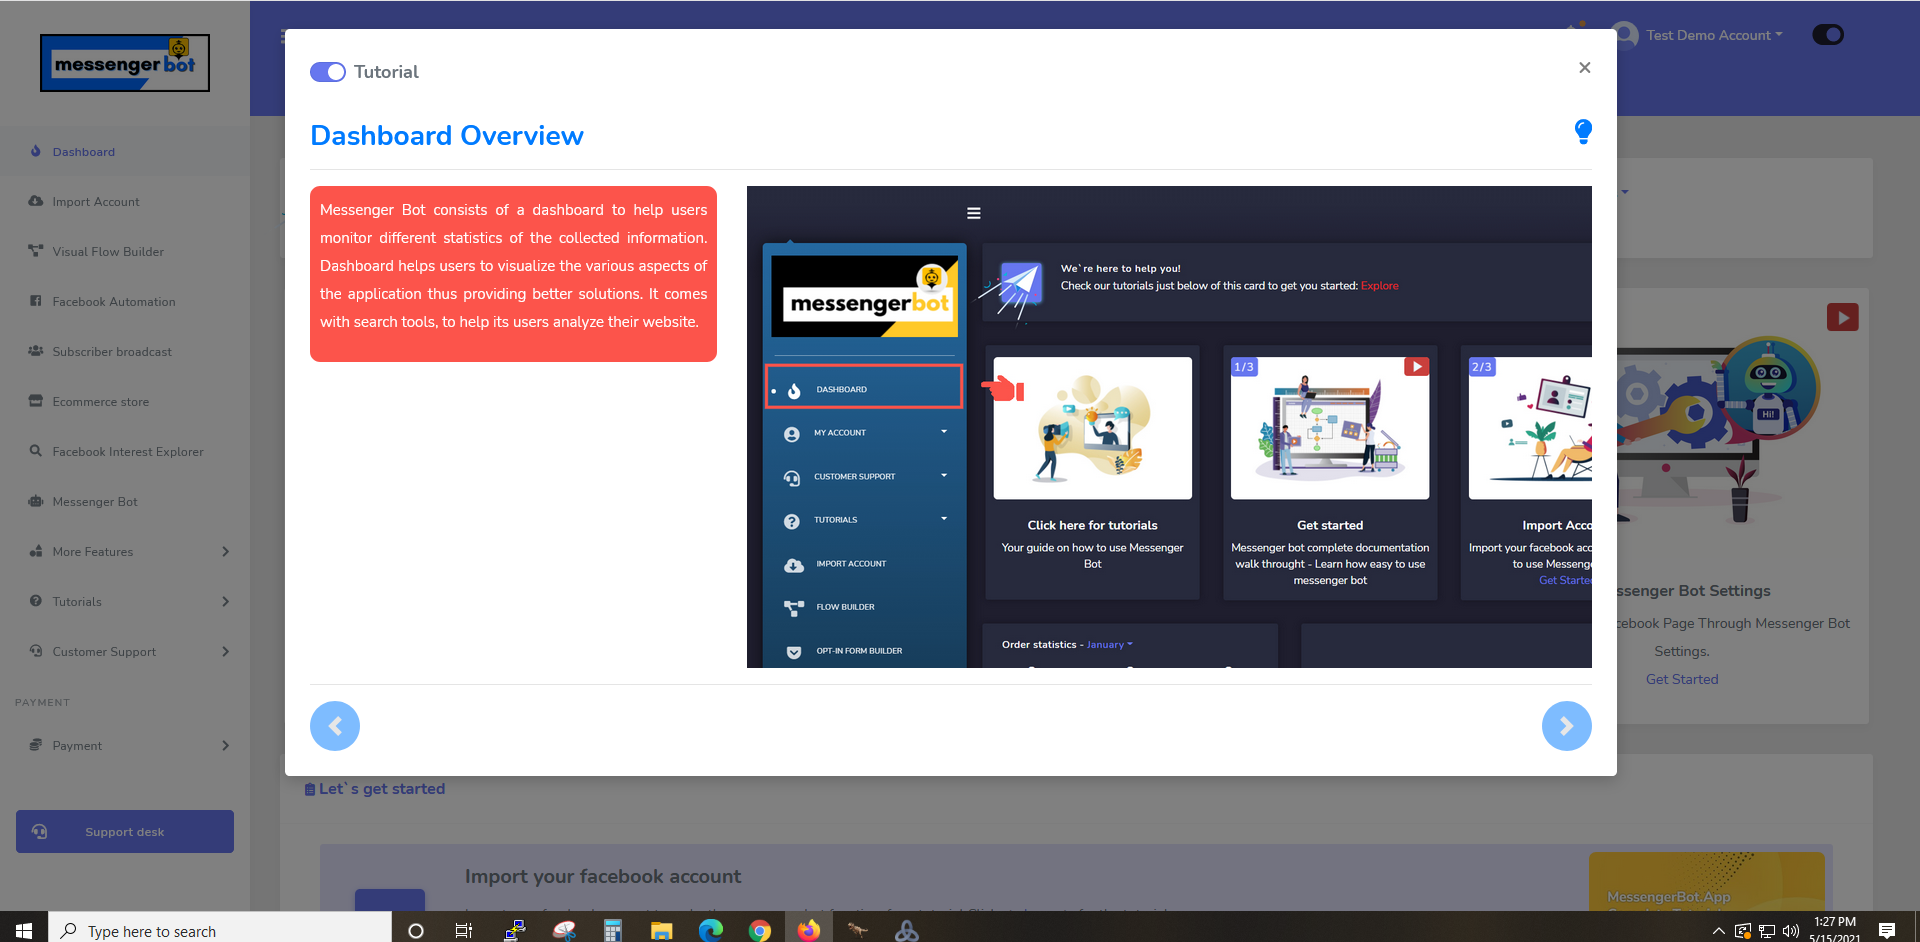Go to the next tutorial slide
Viewport: 1920px width, 942px height.
1567,726
